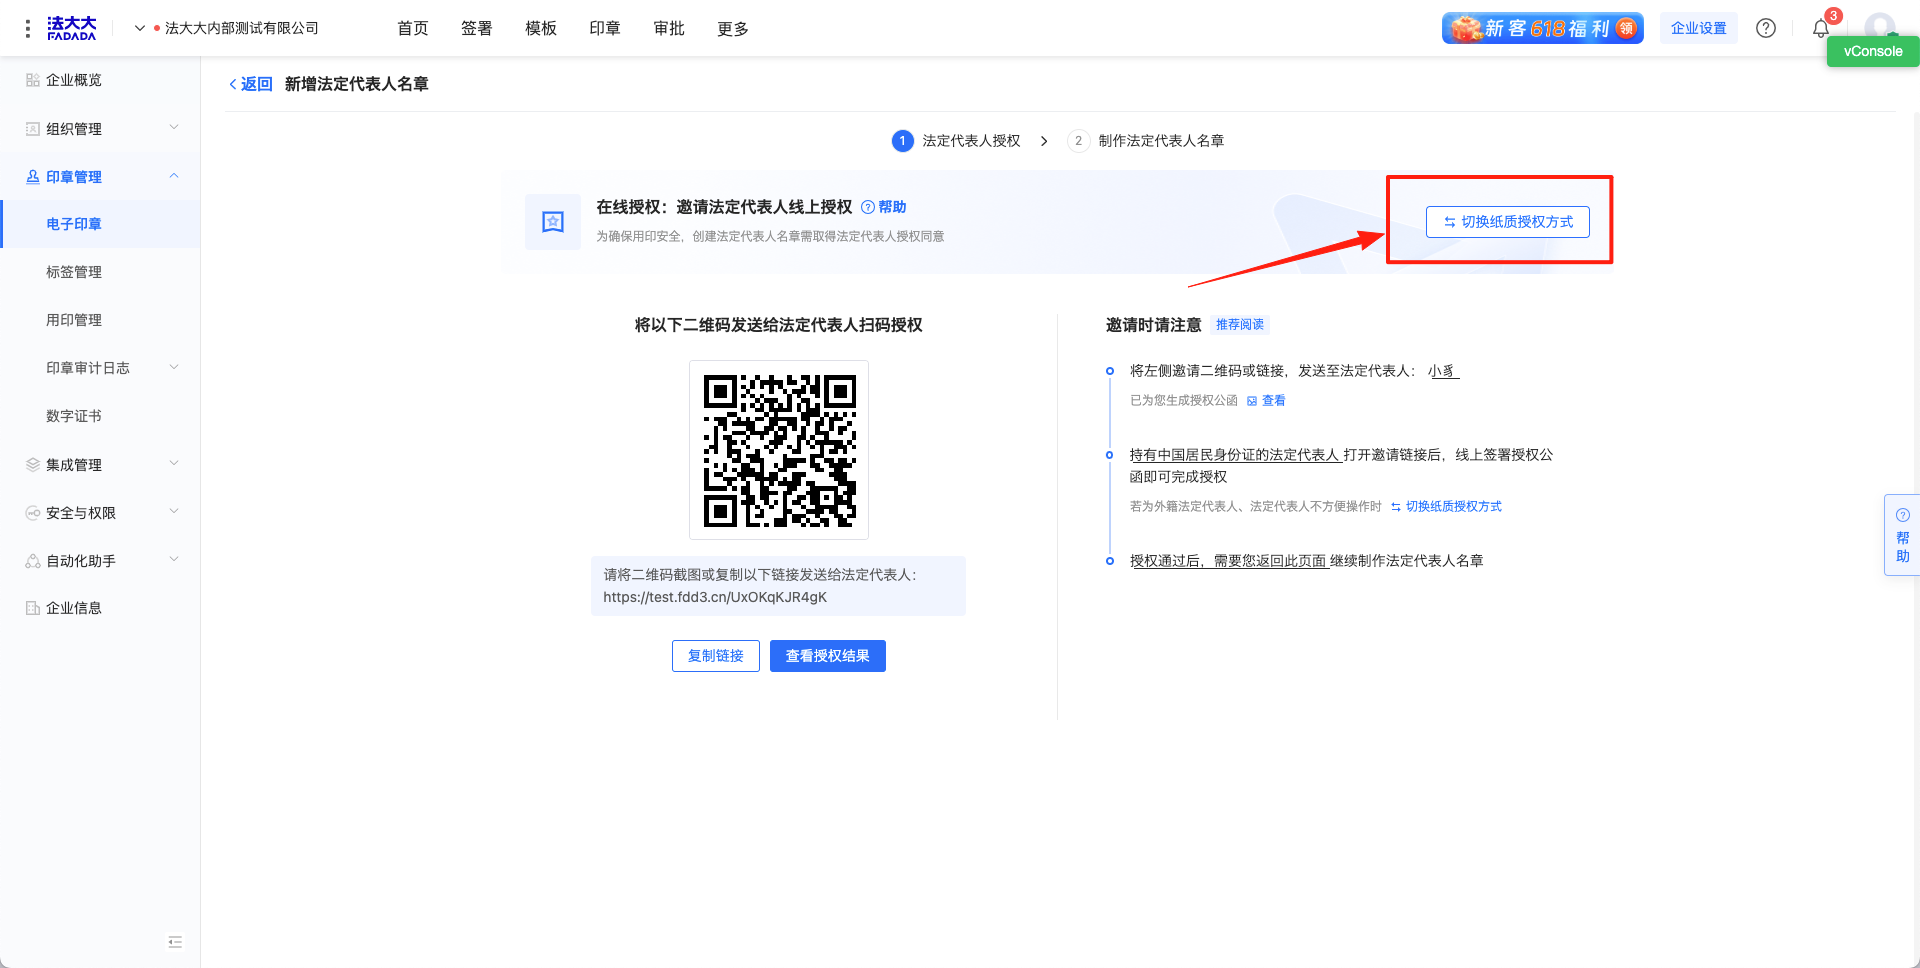Click the 企业信息 building icon
The height and width of the screenshot is (968, 1920).
coord(33,608)
